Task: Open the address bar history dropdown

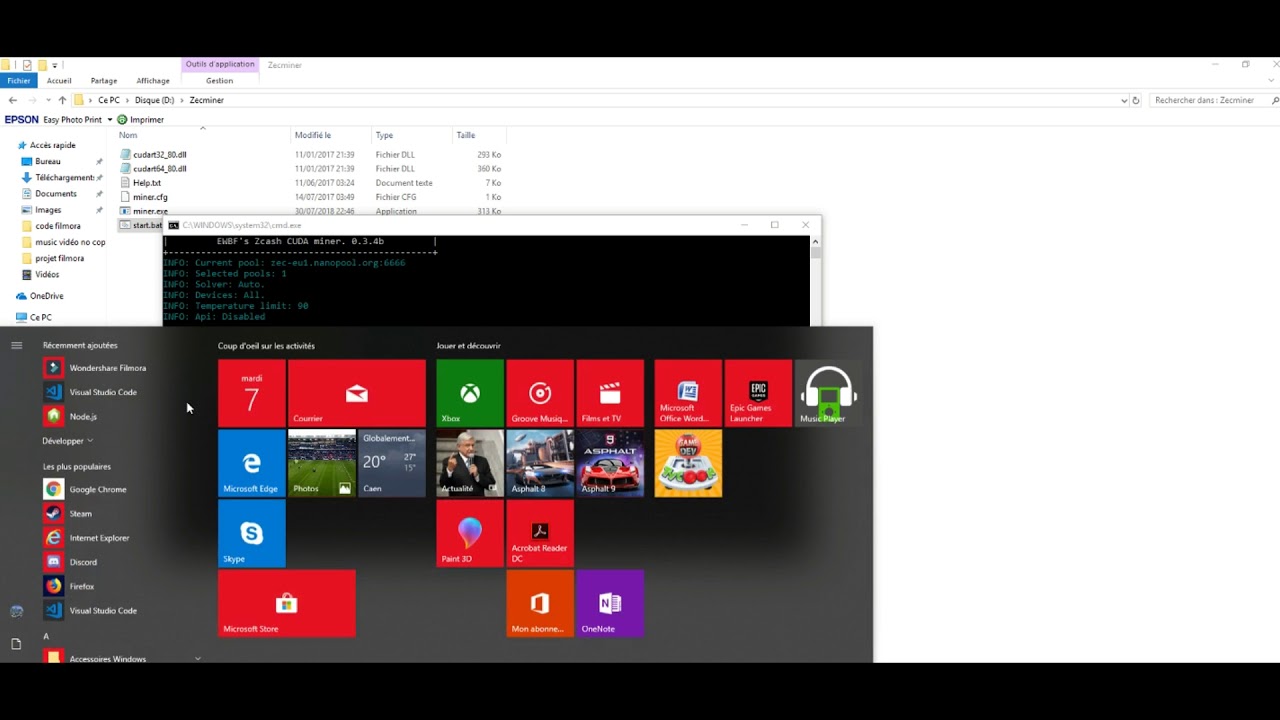Action: pyautogui.click(x=1124, y=100)
